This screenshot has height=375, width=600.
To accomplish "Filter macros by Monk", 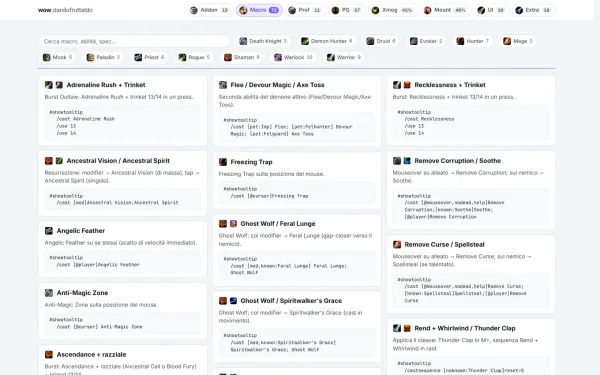I will click(57, 57).
